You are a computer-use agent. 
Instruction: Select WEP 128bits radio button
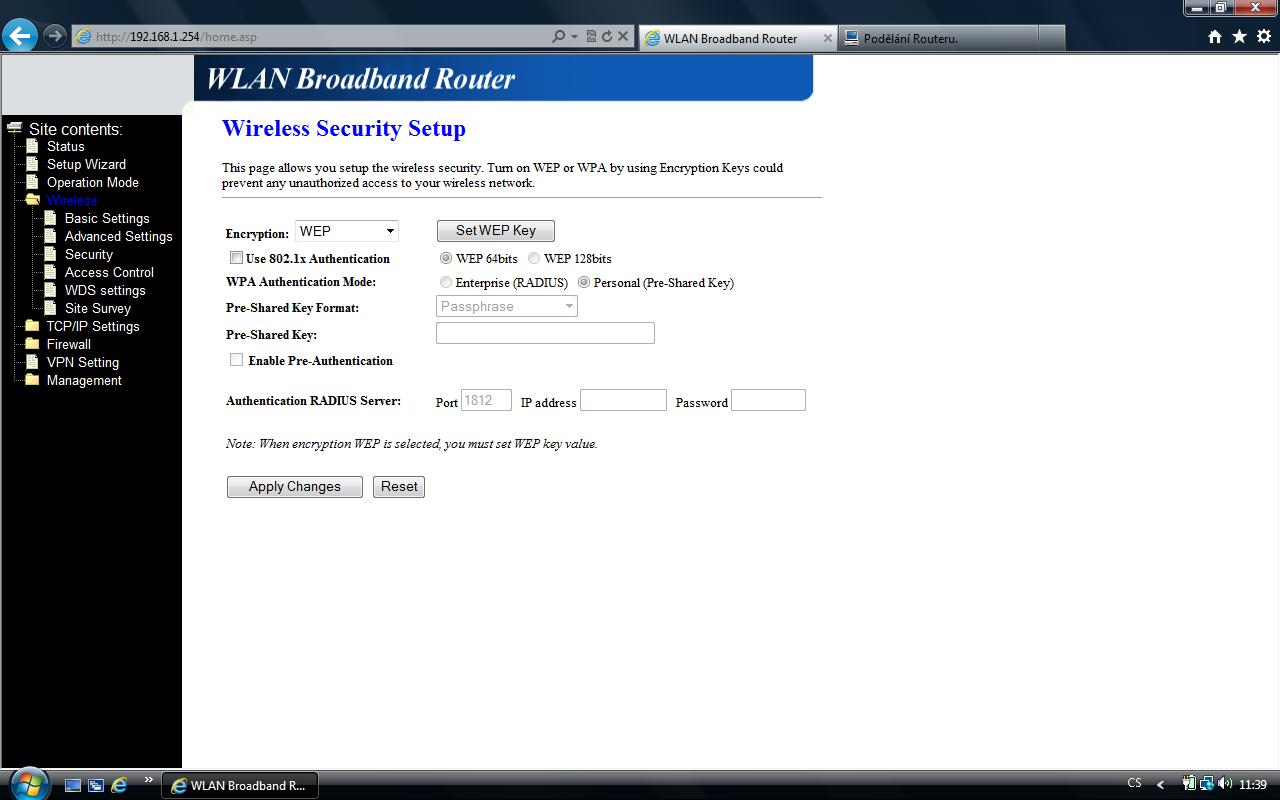(x=534, y=258)
